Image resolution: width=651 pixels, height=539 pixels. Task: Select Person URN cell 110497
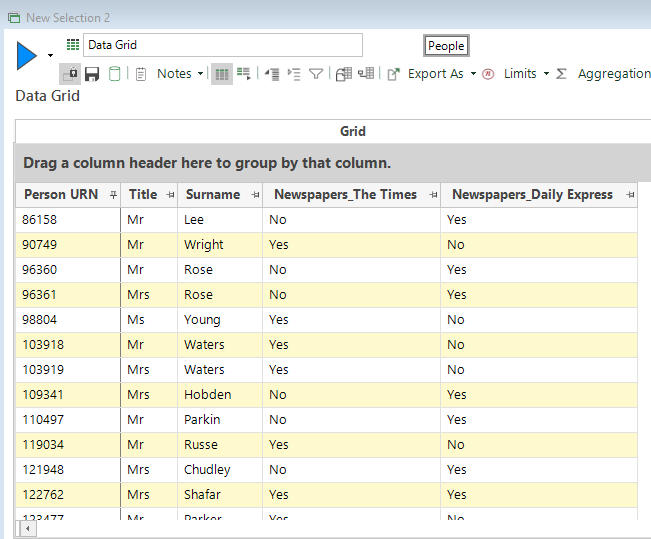point(68,420)
